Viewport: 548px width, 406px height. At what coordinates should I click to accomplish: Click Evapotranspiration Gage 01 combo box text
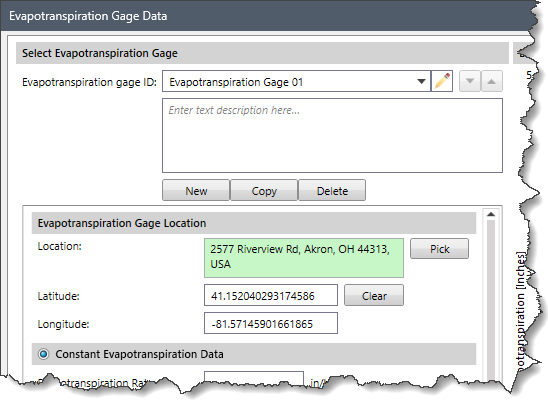point(236,82)
